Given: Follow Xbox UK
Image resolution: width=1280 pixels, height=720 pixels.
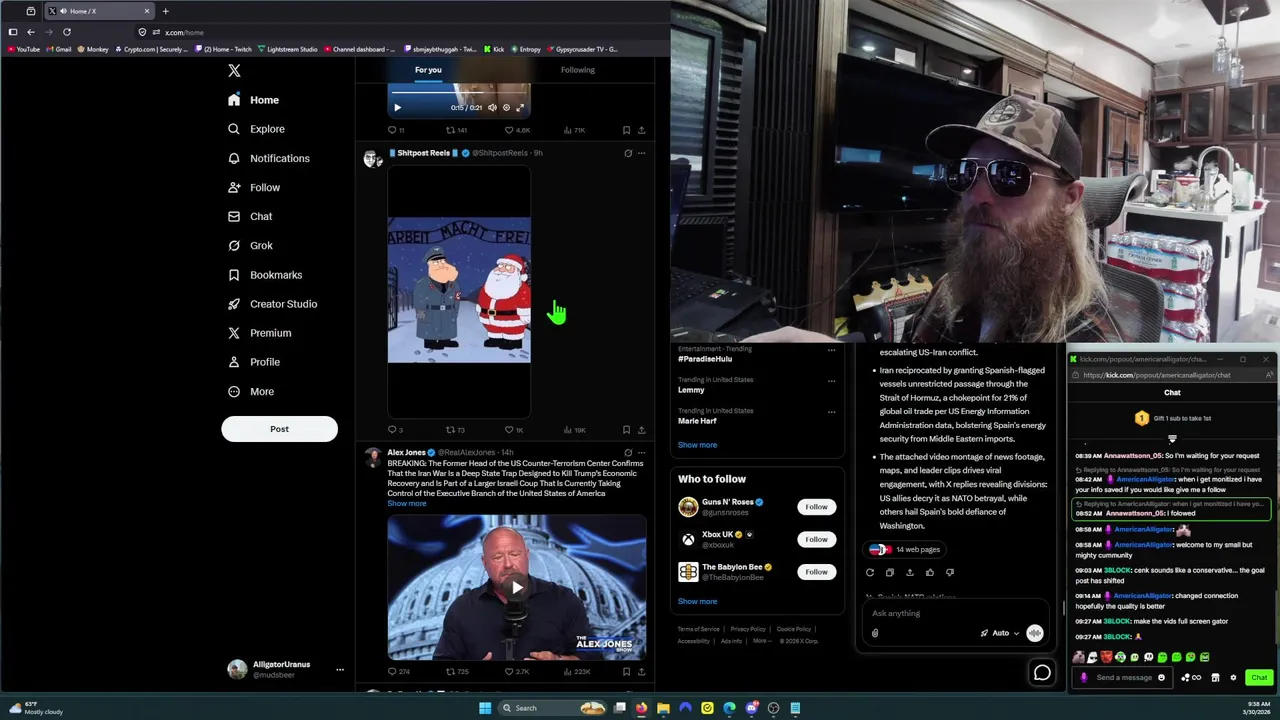Looking at the screenshot, I should coord(816,539).
